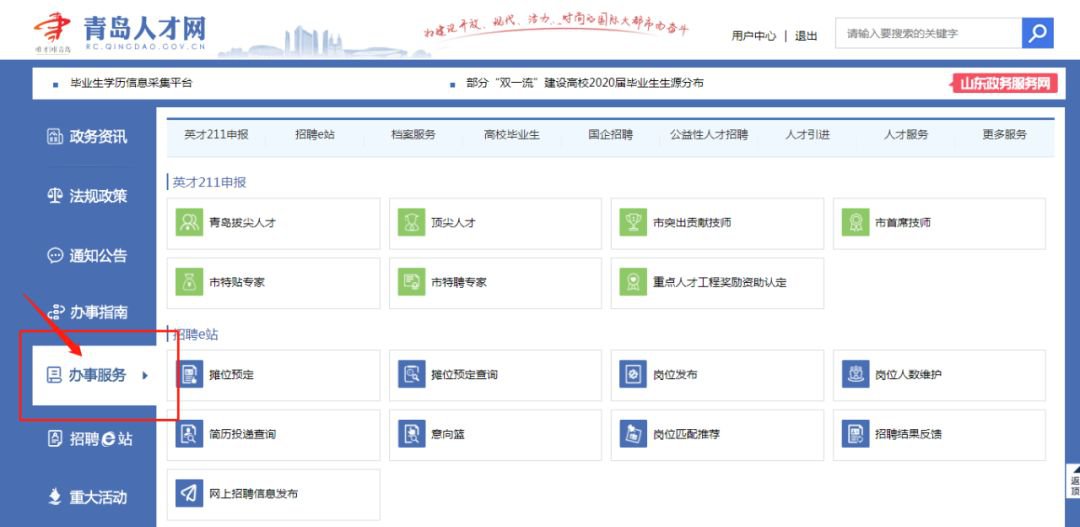
Task: Open the 更多服务 tab
Action: [1004, 135]
